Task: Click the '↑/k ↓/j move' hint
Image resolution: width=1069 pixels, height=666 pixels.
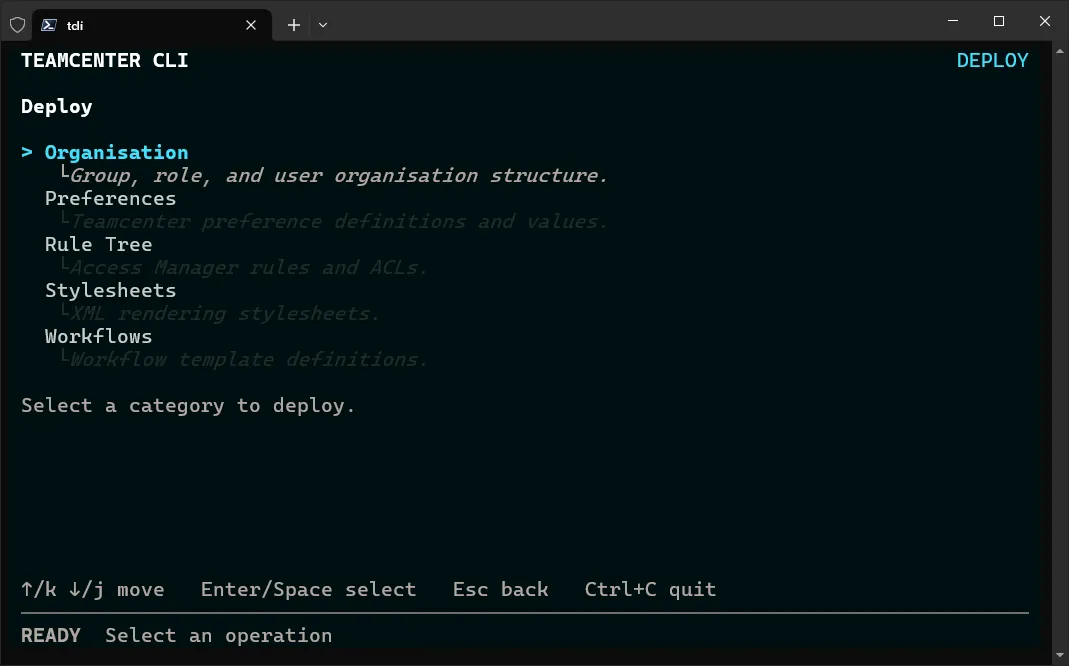Action: [93, 589]
